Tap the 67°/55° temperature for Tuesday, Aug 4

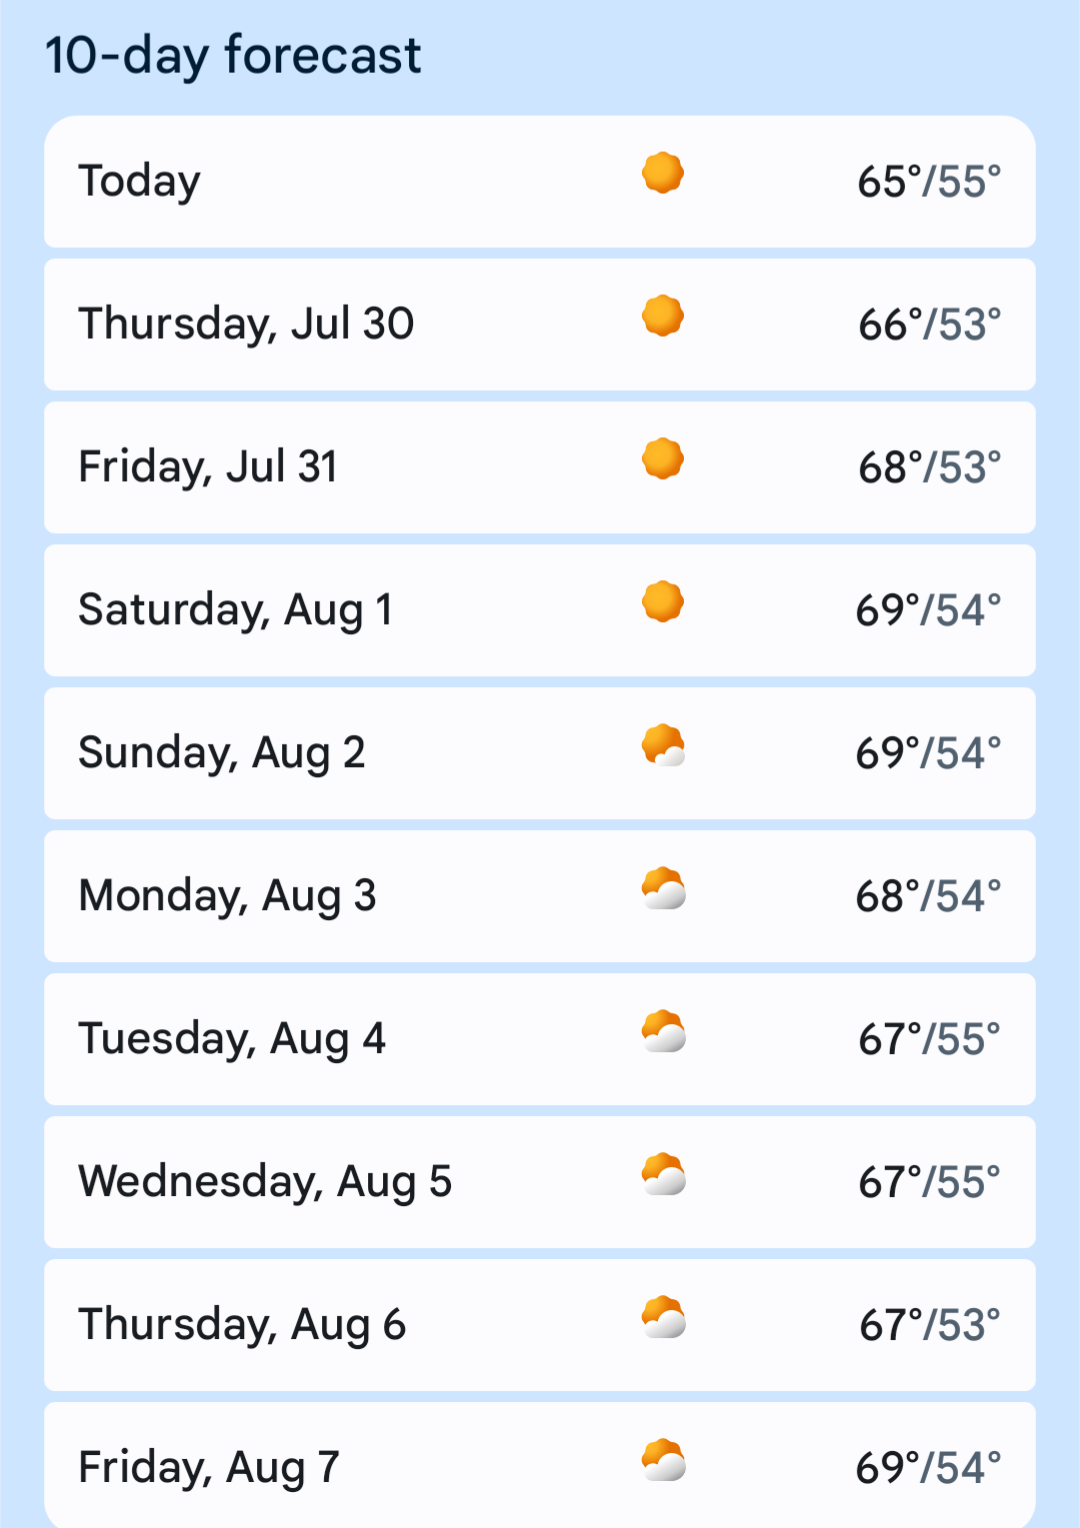(929, 1039)
